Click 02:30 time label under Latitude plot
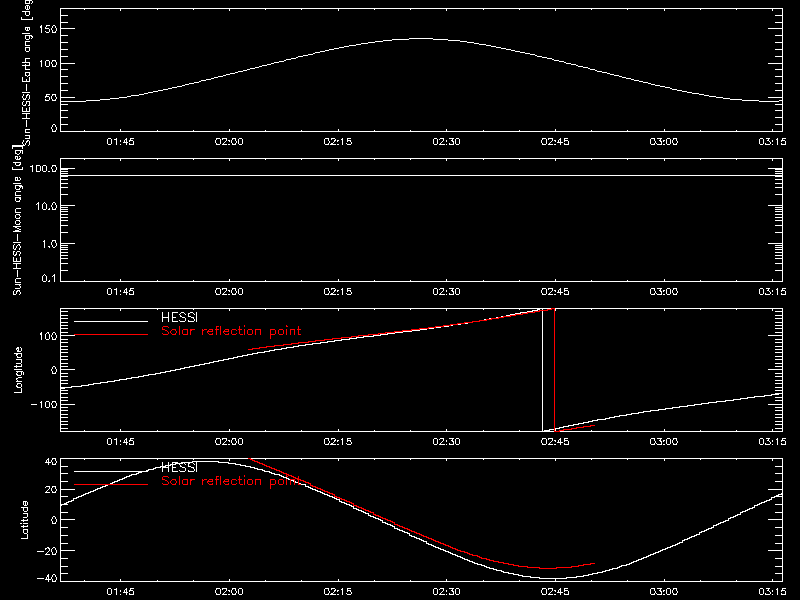800x600 pixels. point(446,592)
